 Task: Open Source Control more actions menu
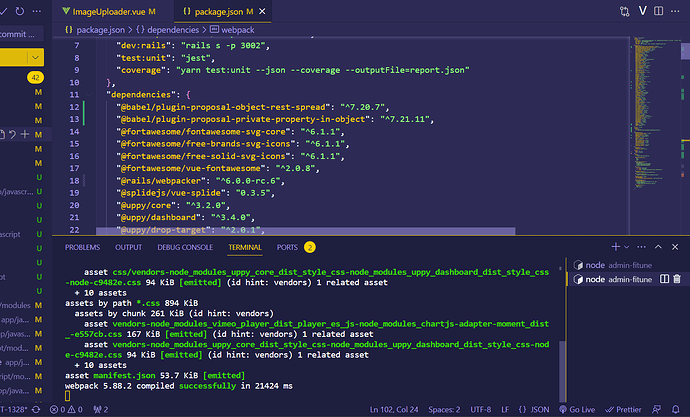coord(37,11)
